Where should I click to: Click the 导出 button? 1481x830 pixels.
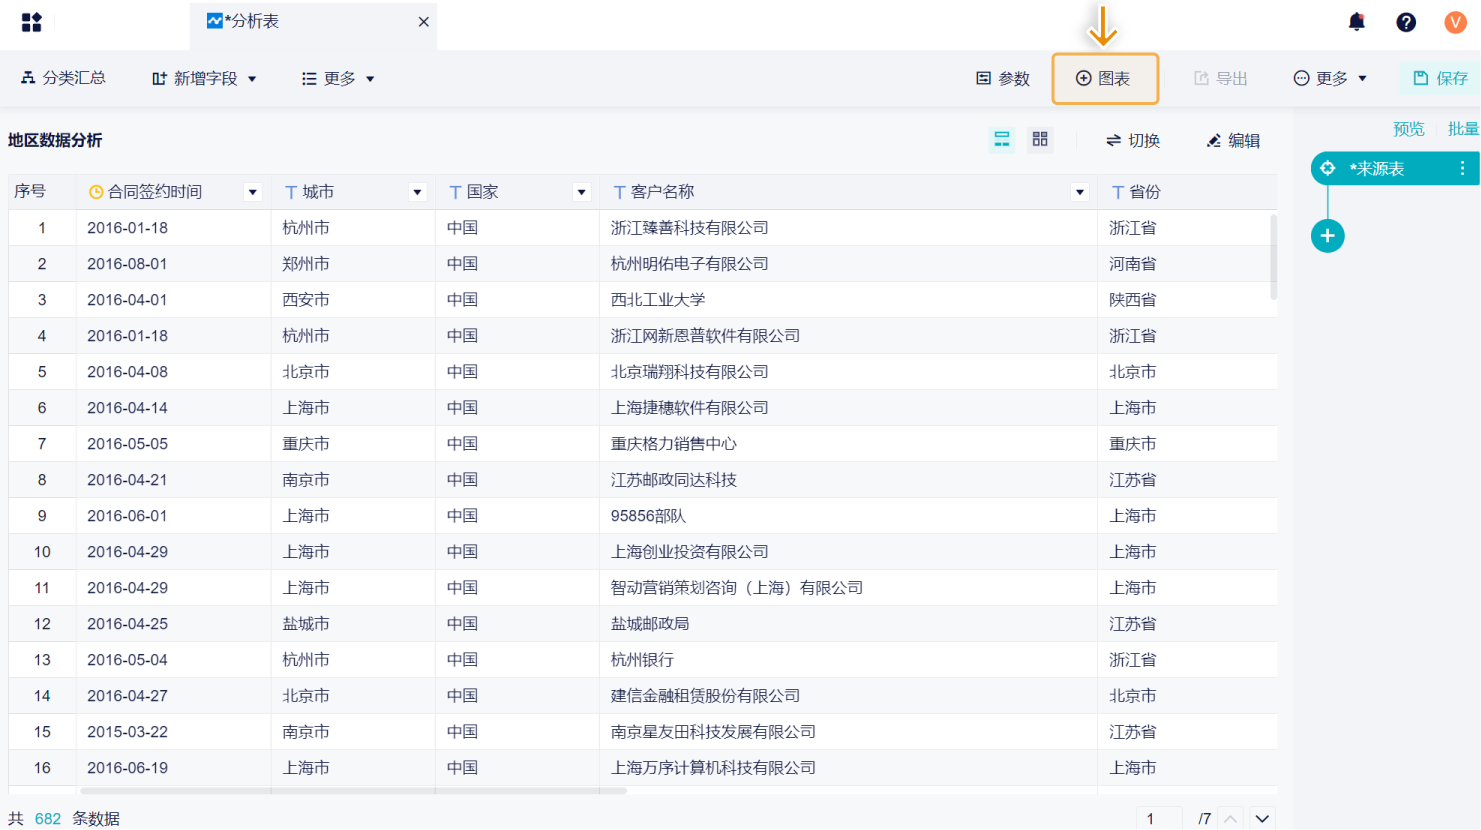pyautogui.click(x=1221, y=78)
